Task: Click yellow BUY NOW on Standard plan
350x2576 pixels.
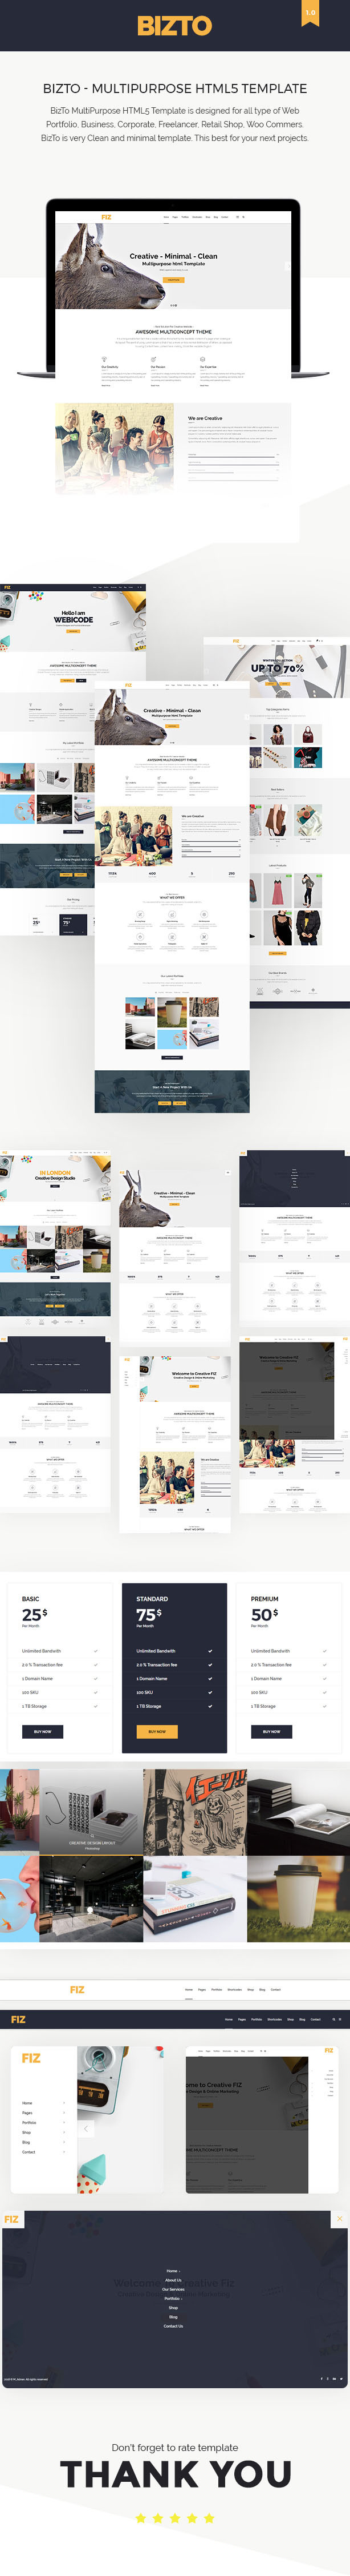Action: click(x=157, y=1731)
